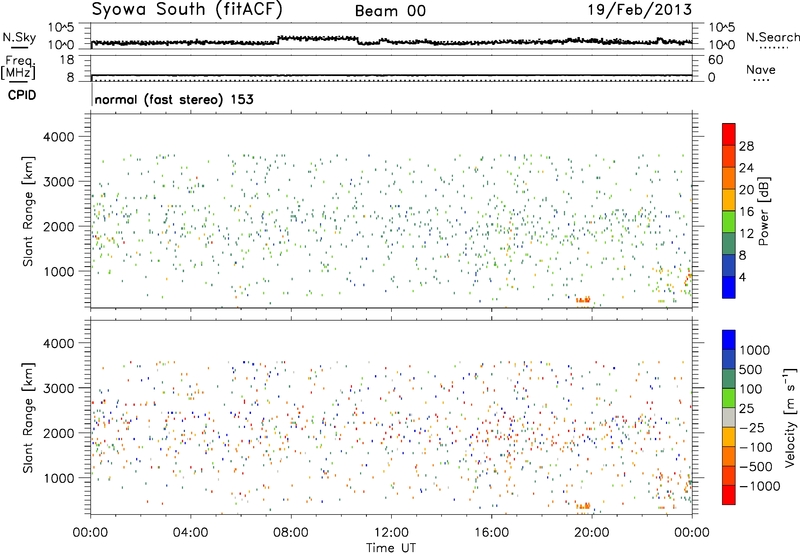Pick the red top segment of Power colorbar

729,135
